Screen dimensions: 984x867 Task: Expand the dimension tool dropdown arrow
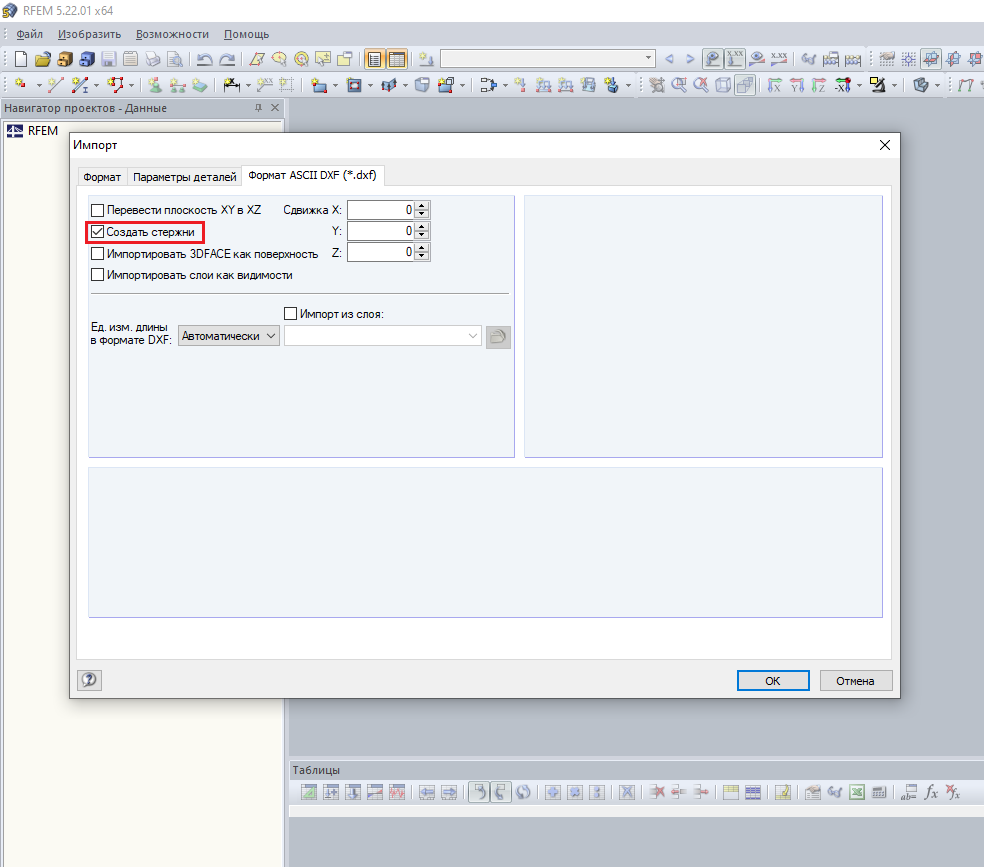(248, 85)
